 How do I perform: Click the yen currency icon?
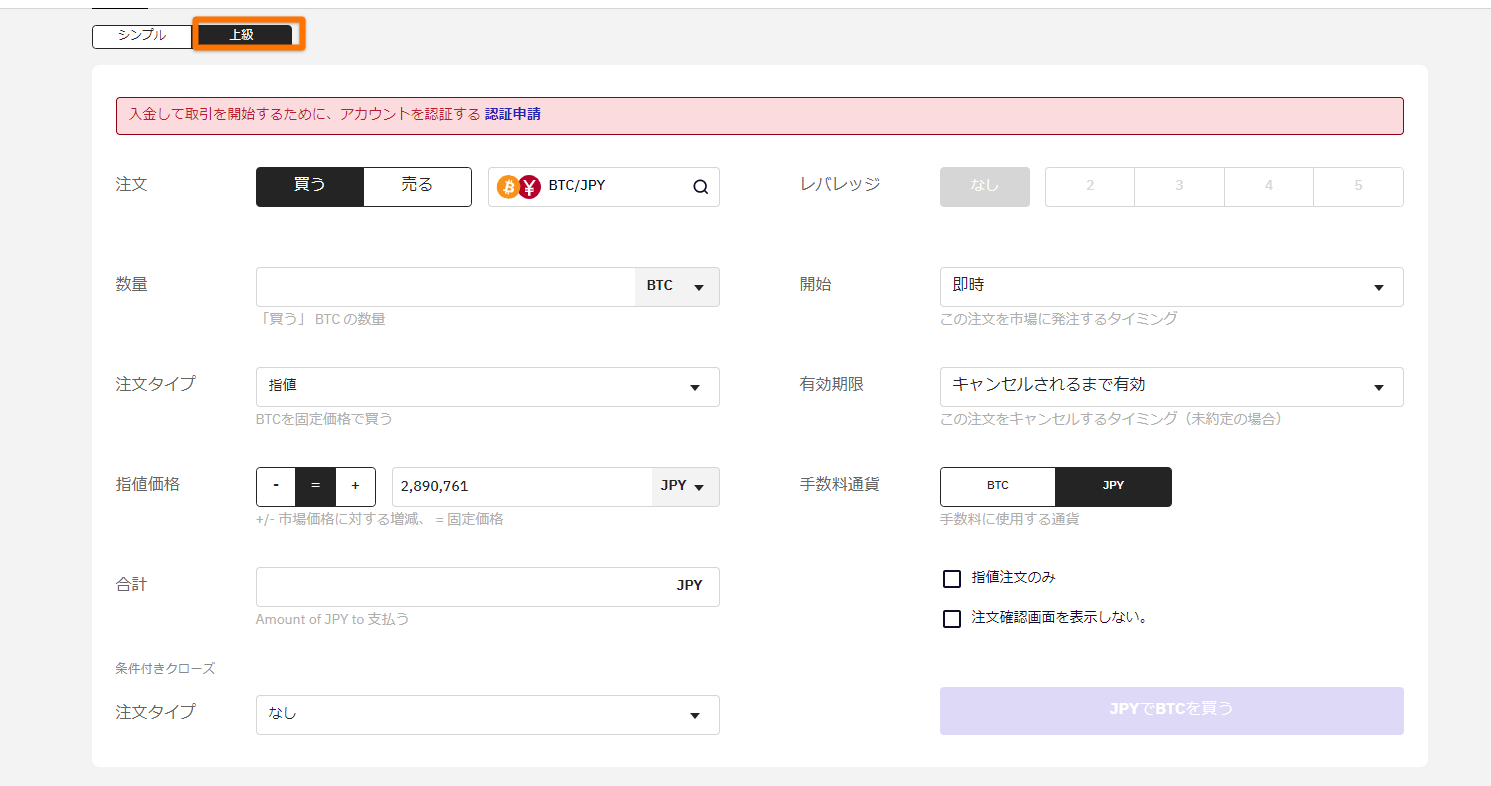[x=530, y=187]
